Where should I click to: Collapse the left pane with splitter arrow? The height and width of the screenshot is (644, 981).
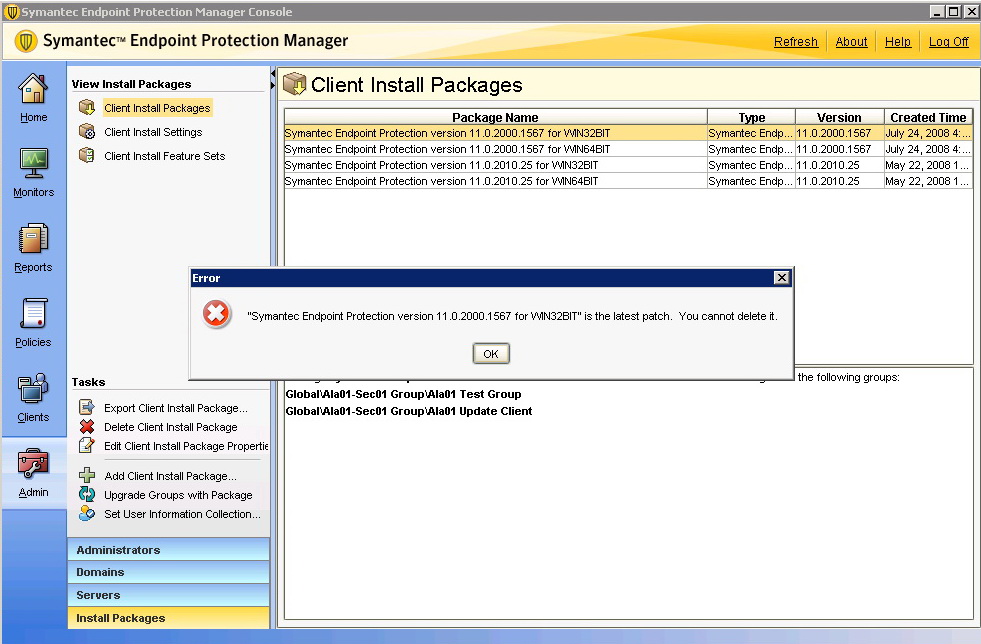tap(273, 74)
